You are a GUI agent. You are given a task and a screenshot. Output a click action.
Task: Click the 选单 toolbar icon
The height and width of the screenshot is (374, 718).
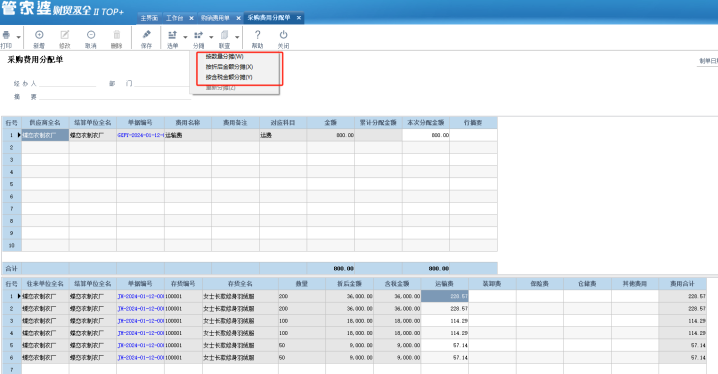[172, 35]
